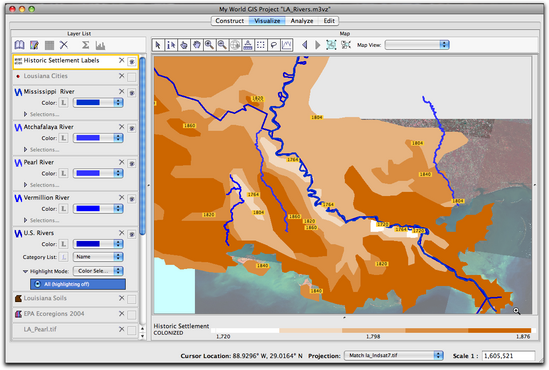Zoom to active layer extent icon
Viewport: 549px width, 370px height.
pyautogui.click(x=346, y=44)
